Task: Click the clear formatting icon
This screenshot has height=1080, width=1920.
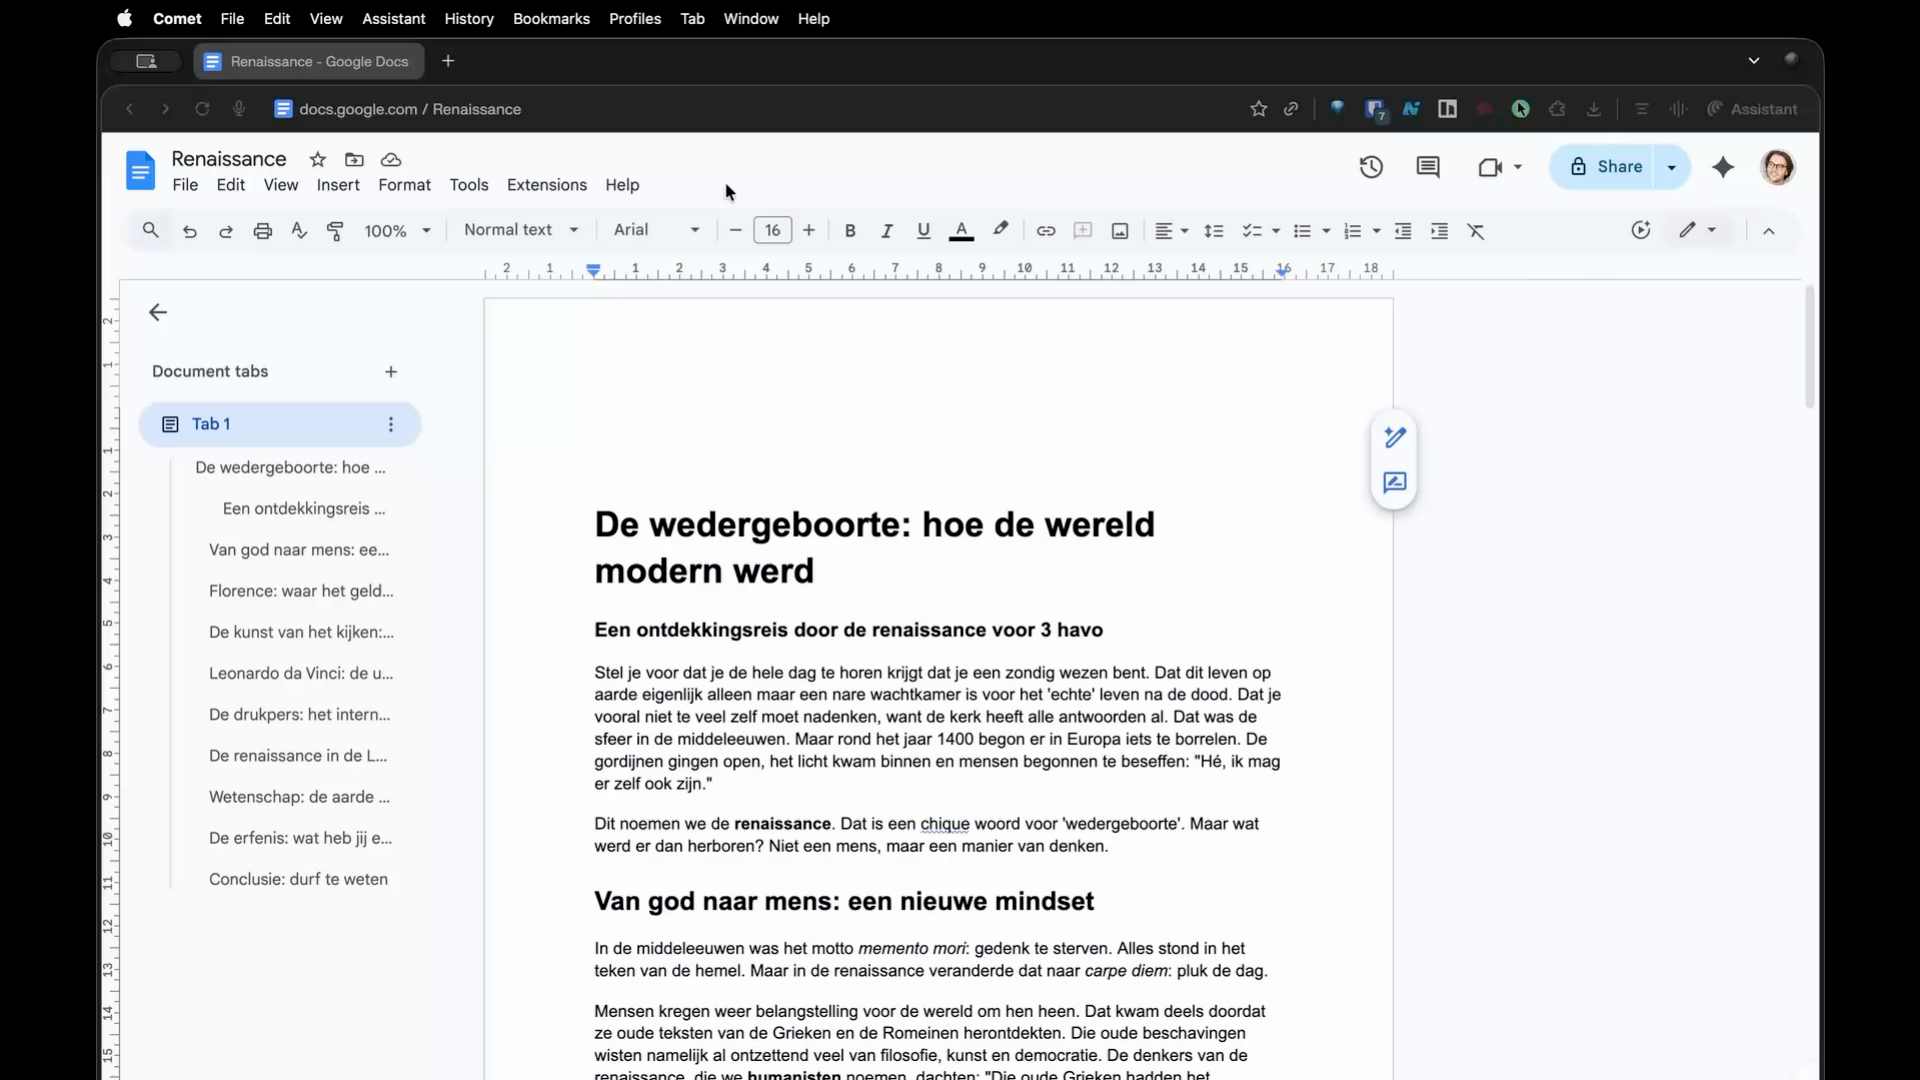Action: 1476,231
